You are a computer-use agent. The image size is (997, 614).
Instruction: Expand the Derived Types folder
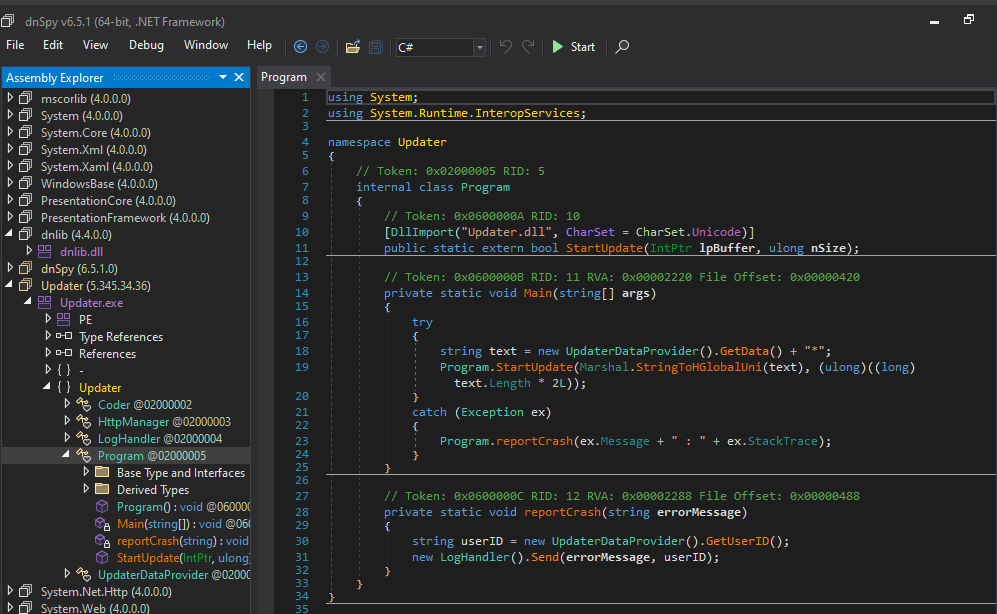87,490
